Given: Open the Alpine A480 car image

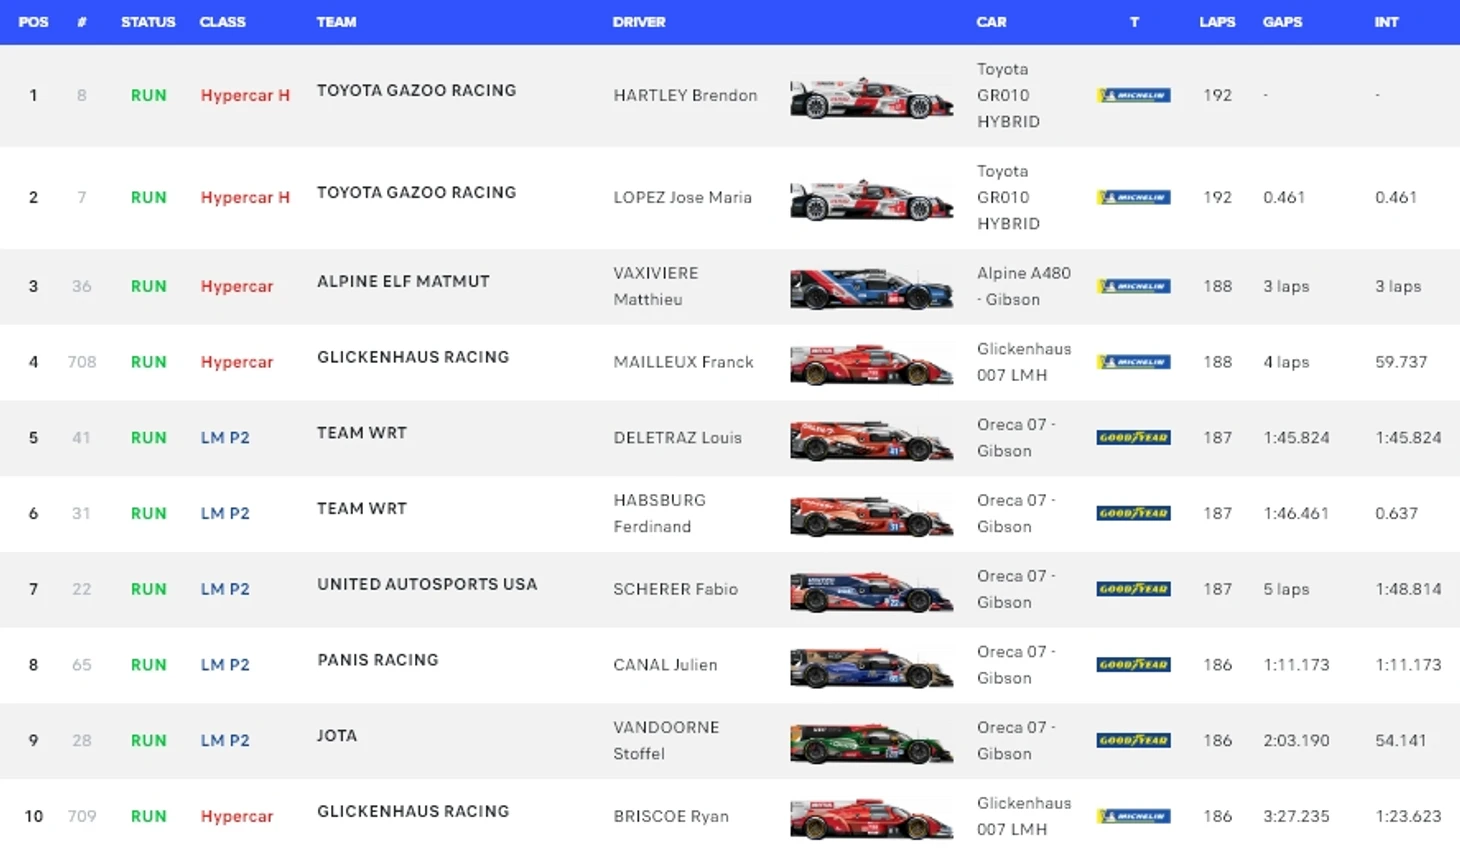Looking at the screenshot, I should [x=871, y=288].
